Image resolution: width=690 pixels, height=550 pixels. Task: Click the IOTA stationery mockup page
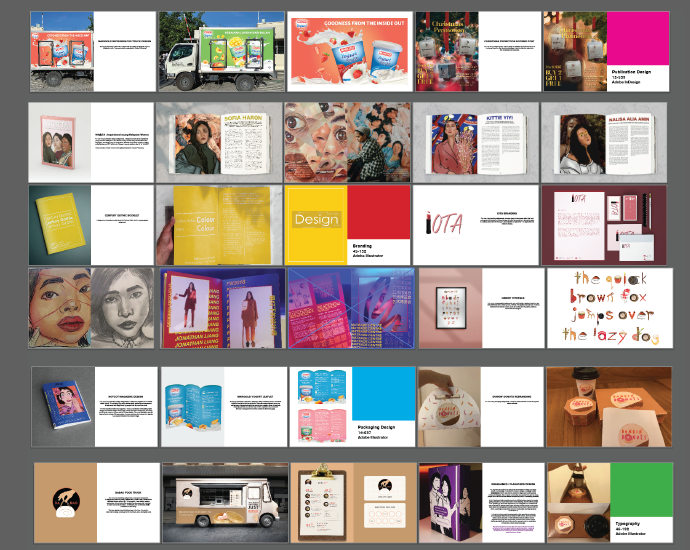coord(605,224)
